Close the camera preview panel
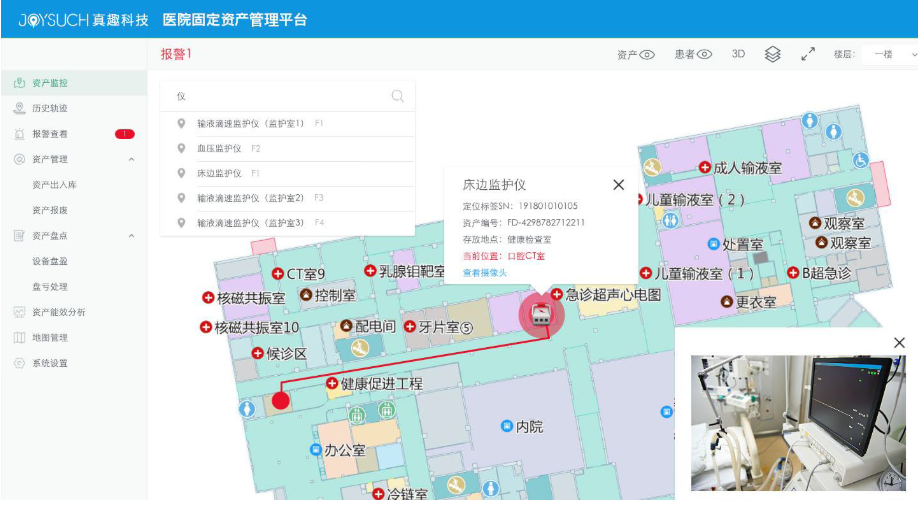 click(x=900, y=343)
